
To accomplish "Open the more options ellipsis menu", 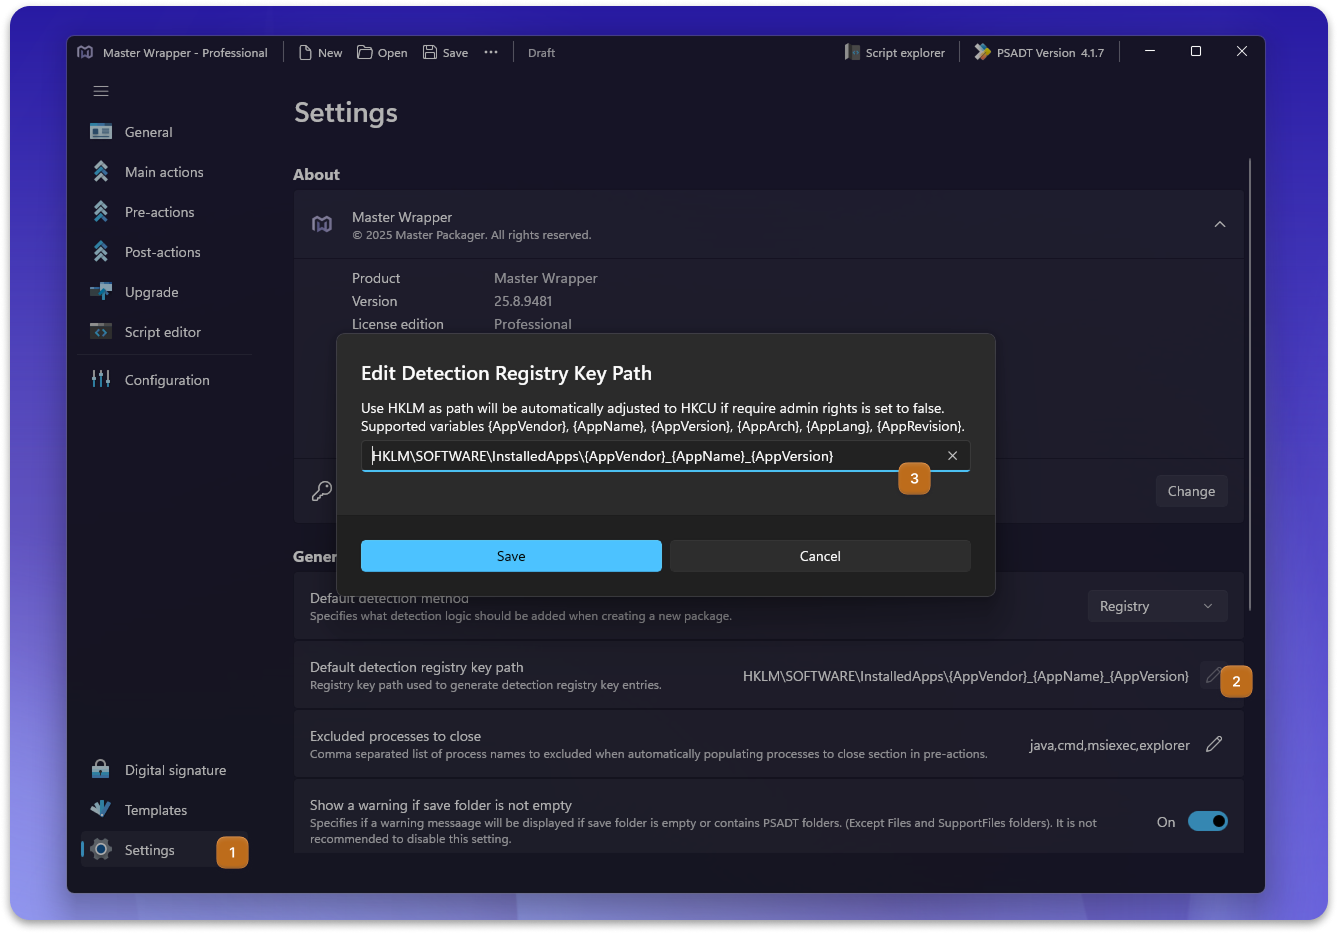I will click(491, 52).
